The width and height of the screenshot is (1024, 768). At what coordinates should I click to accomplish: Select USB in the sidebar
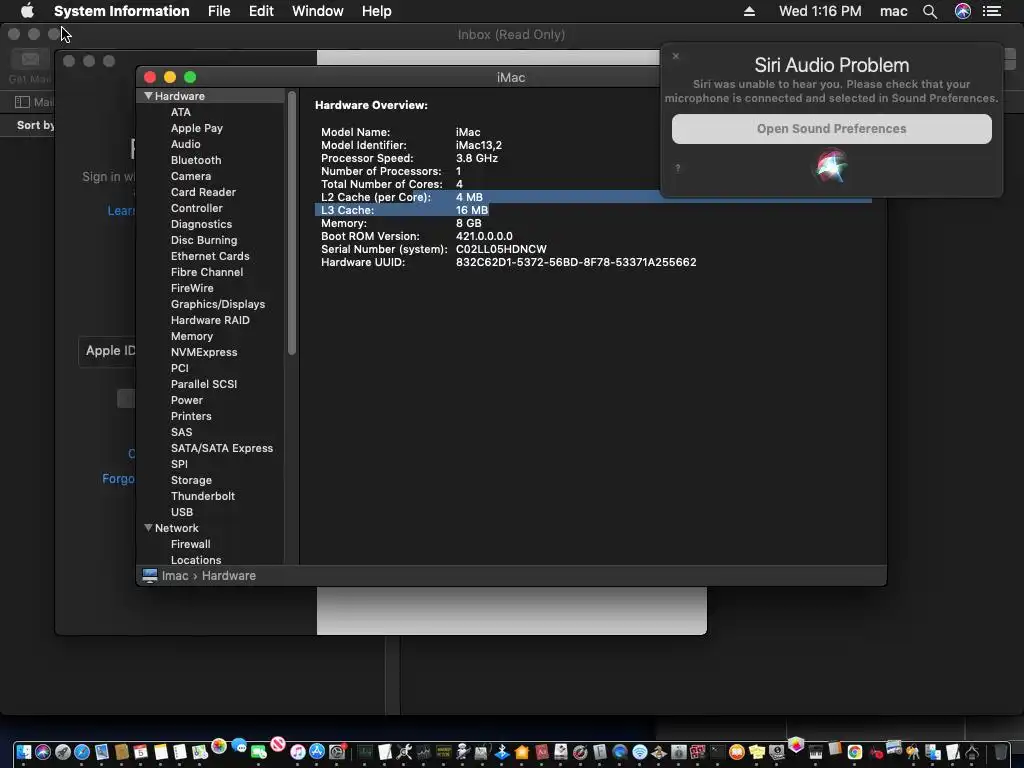click(182, 512)
